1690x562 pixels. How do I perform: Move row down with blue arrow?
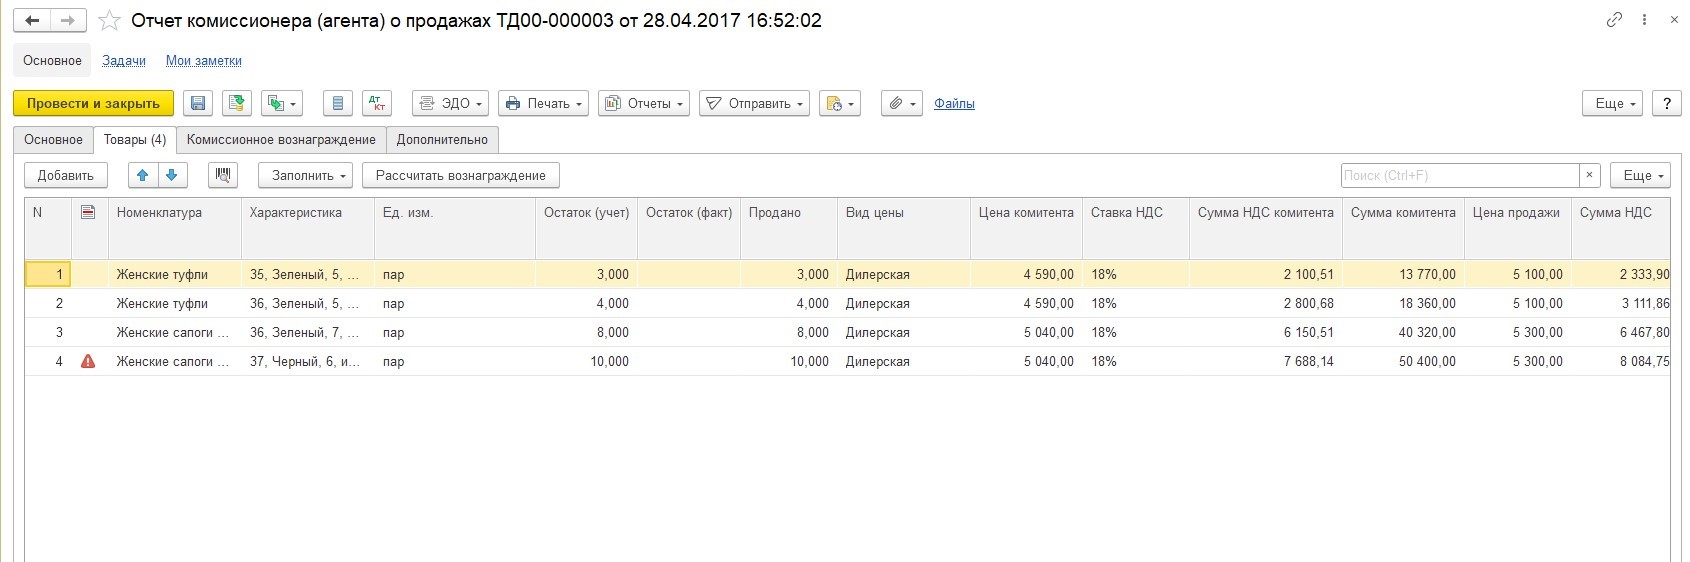tap(172, 176)
